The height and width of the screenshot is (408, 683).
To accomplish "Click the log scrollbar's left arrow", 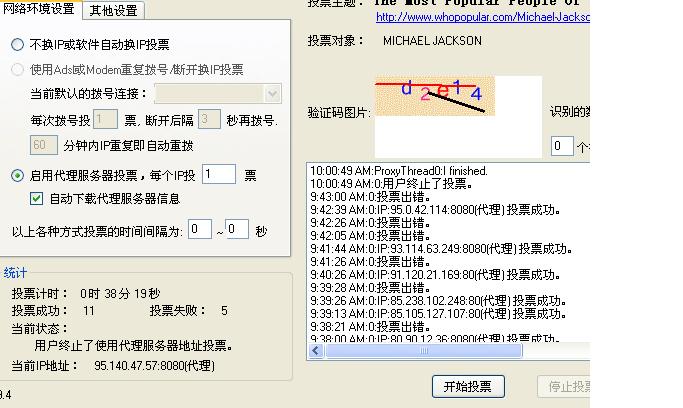I will click(x=317, y=351).
